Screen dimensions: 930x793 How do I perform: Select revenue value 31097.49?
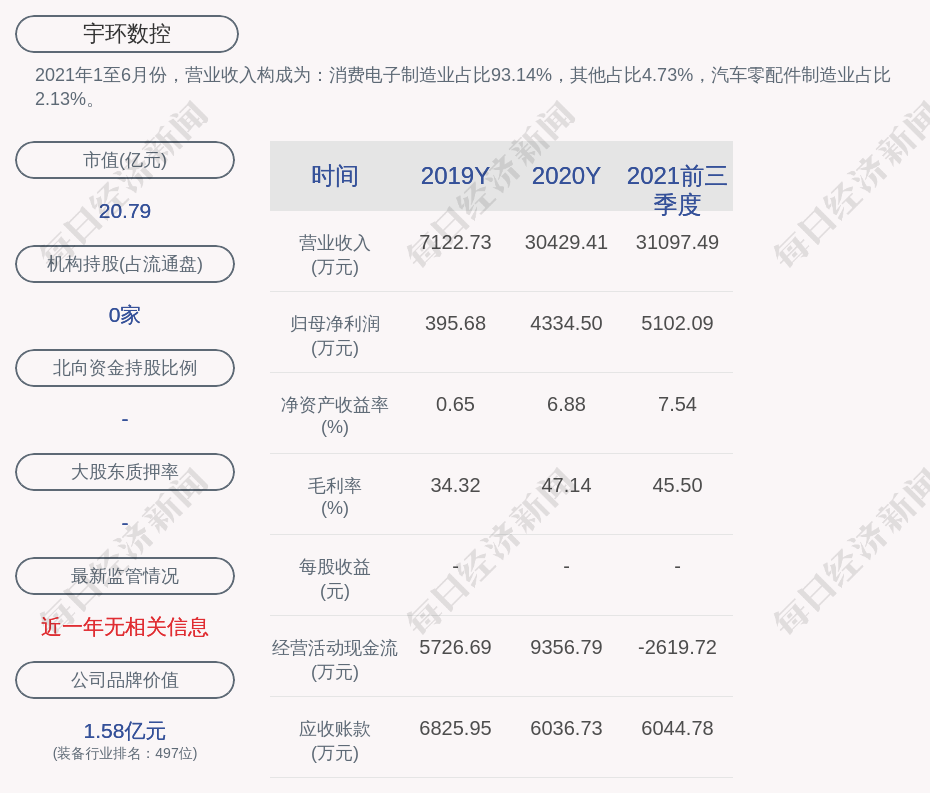[x=677, y=242]
